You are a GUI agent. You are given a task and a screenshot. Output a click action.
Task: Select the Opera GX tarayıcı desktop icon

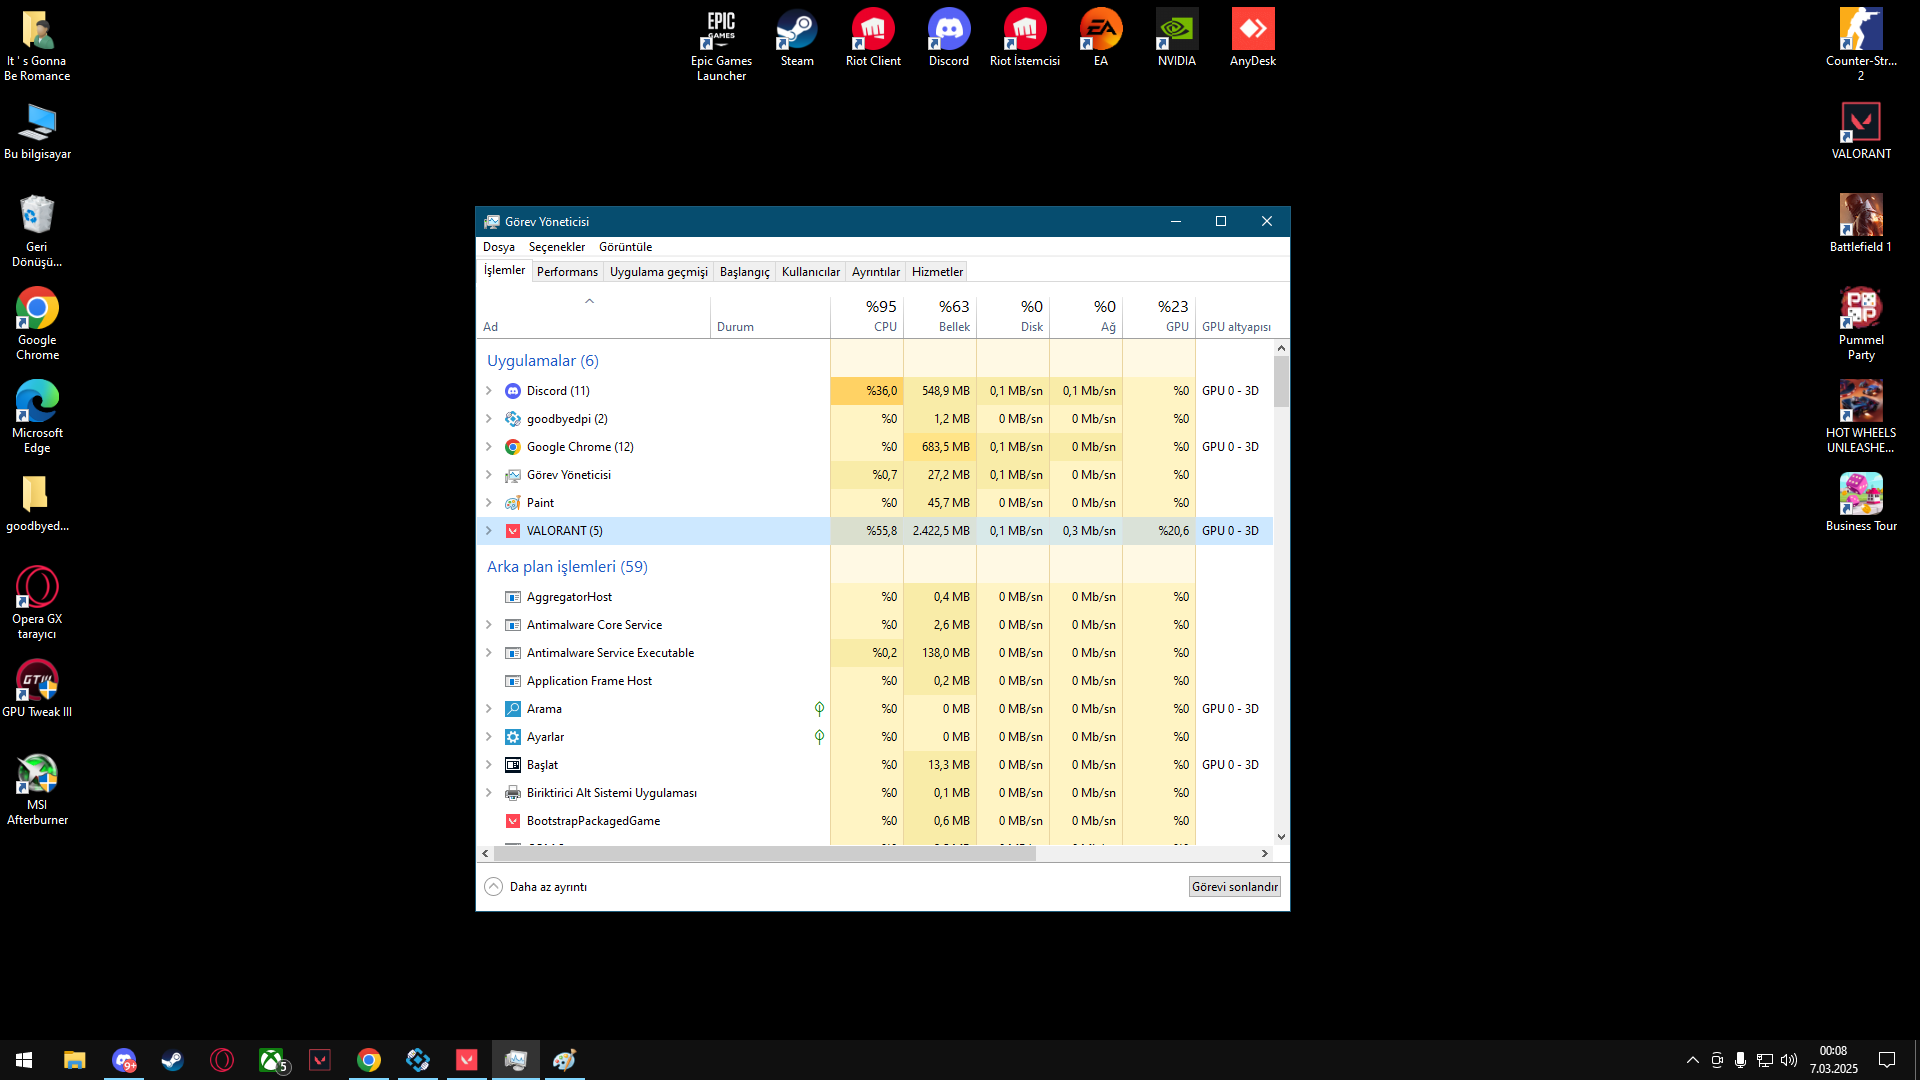[37, 603]
